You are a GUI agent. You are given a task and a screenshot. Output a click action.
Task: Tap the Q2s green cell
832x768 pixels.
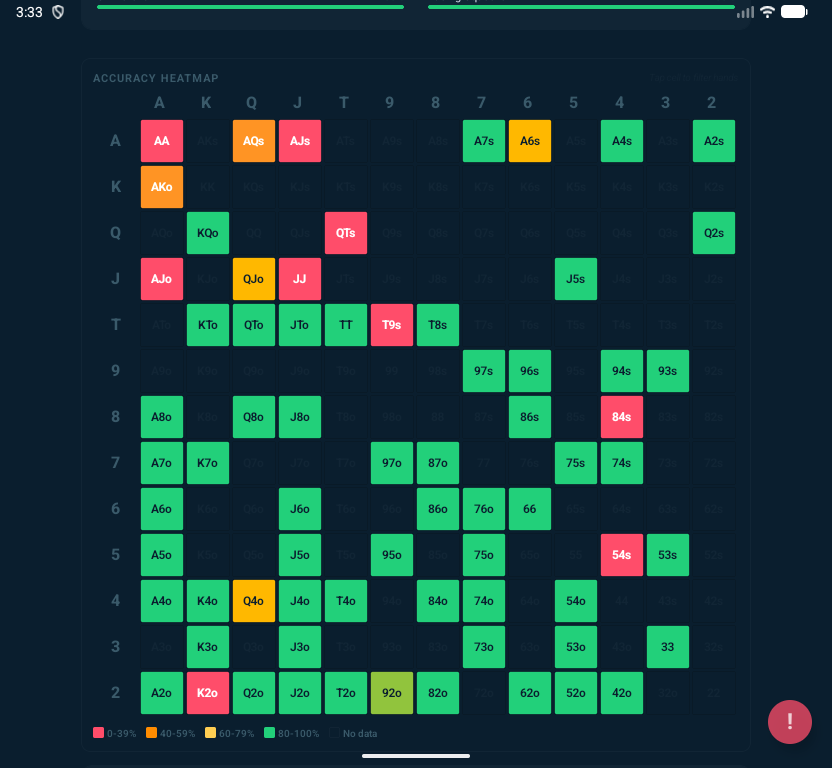(714, 233)
